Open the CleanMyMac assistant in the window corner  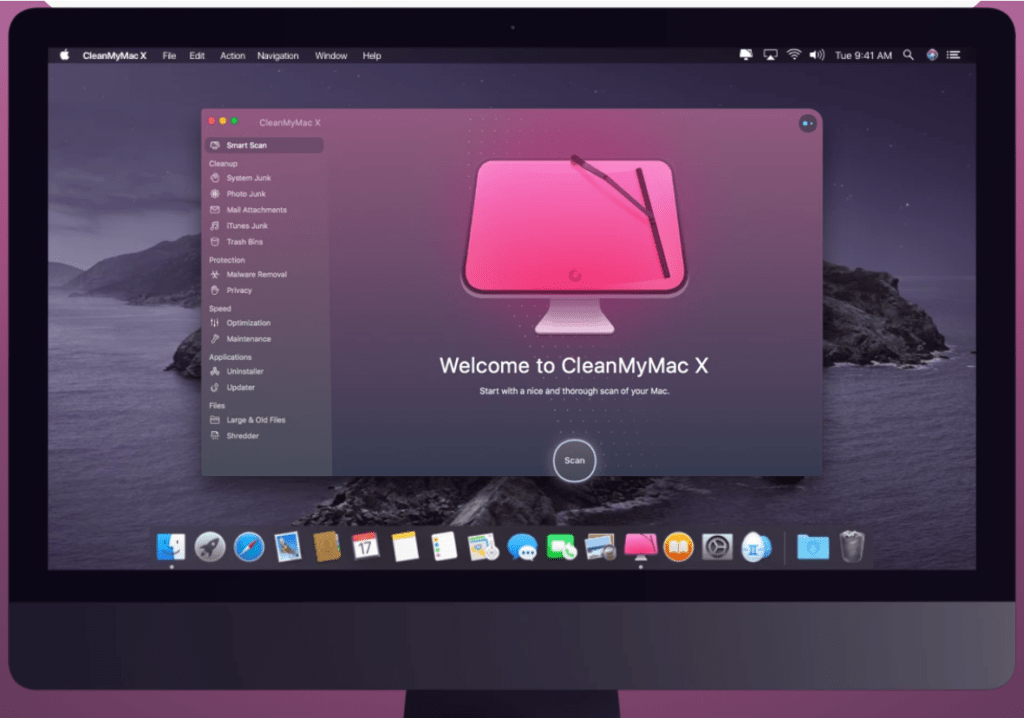807,123
